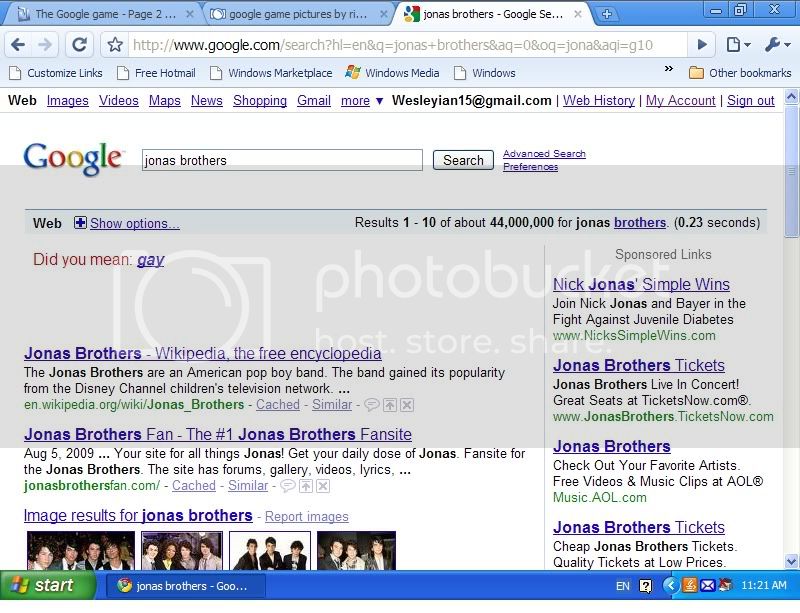The height and width of the screenshot is (613, 800).
Task: Close the 'jonas brothers - Google Search' tab
Action: 578,14
